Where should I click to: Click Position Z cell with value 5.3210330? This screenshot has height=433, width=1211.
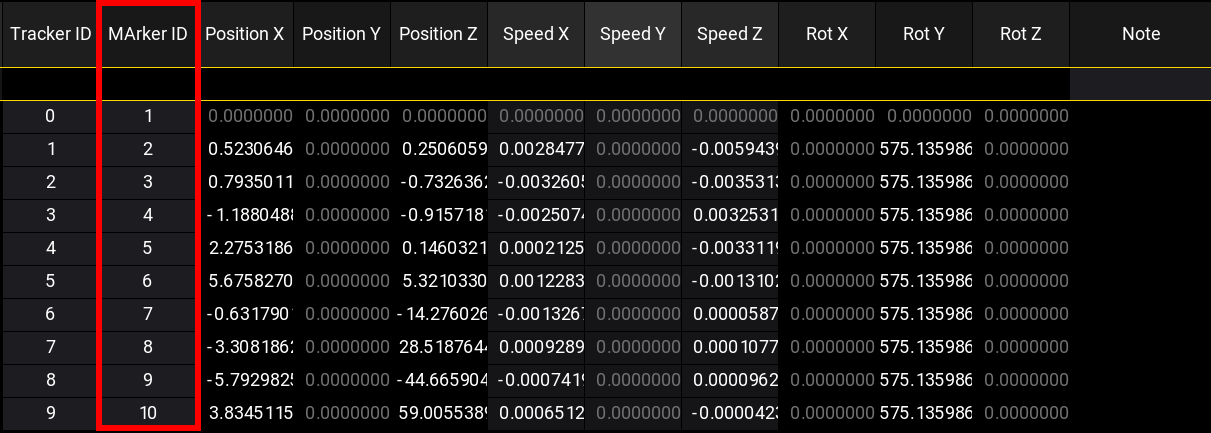(442, 281)
